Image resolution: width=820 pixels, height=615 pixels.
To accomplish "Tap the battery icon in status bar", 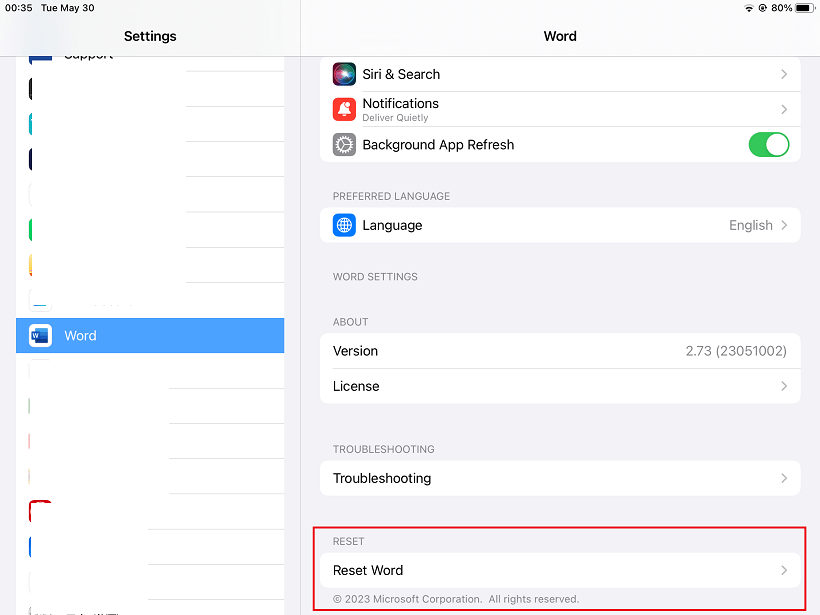I will click(805, 8).
